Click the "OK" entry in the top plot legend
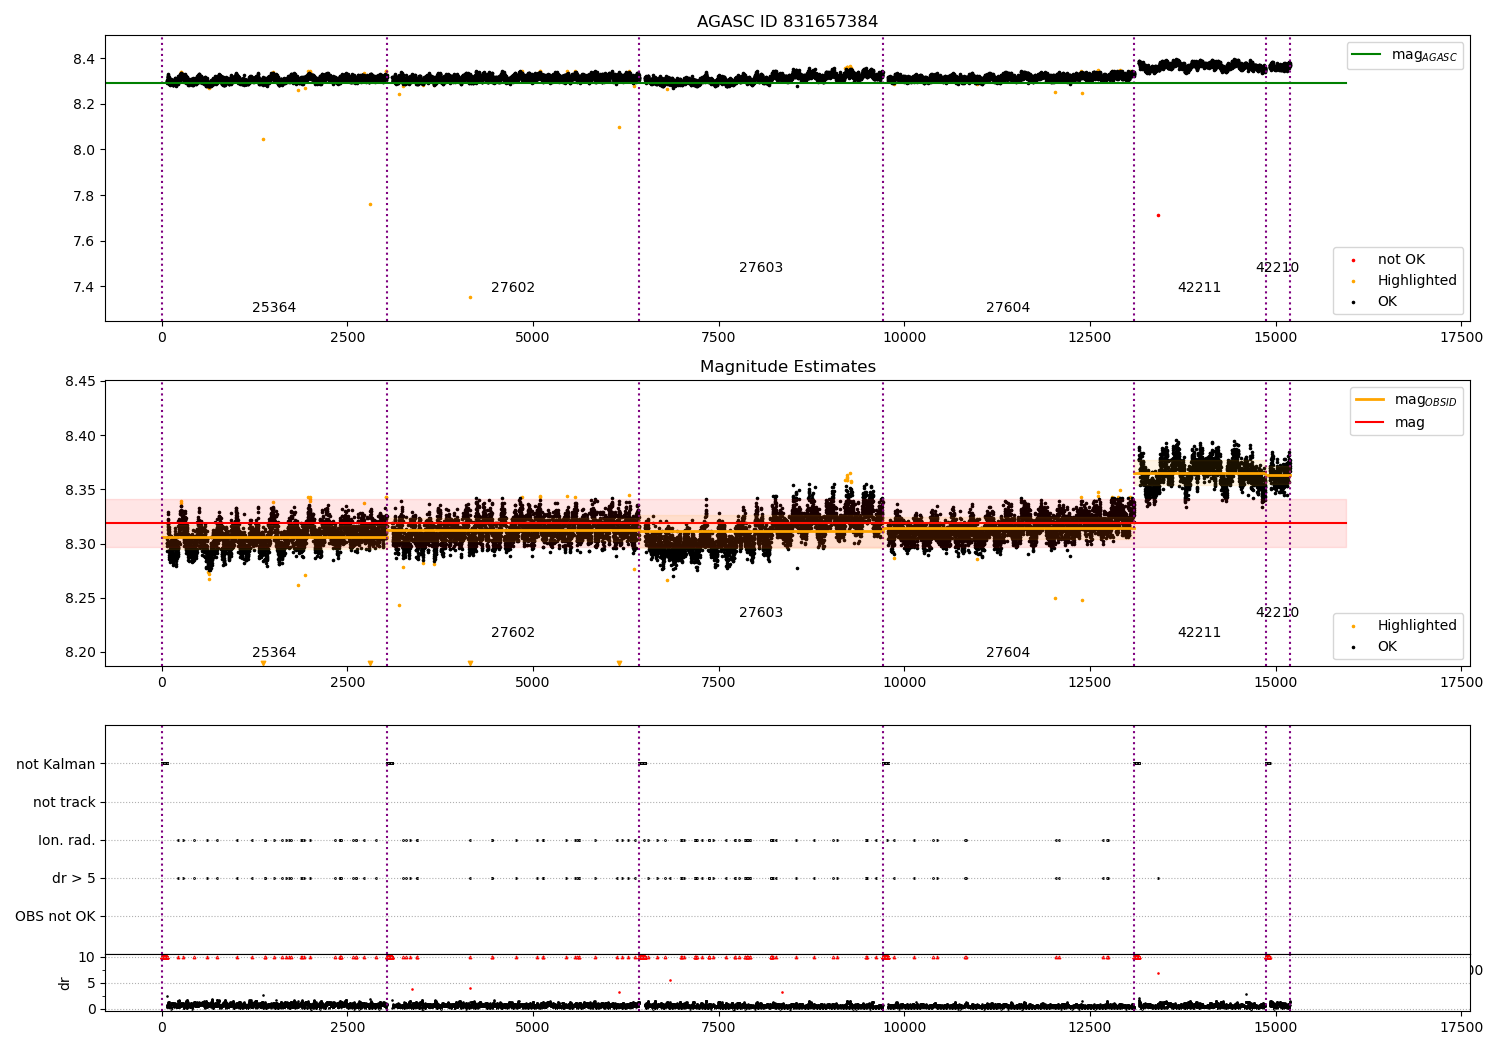The image size is (1500, 1050). pos(1375,302)
